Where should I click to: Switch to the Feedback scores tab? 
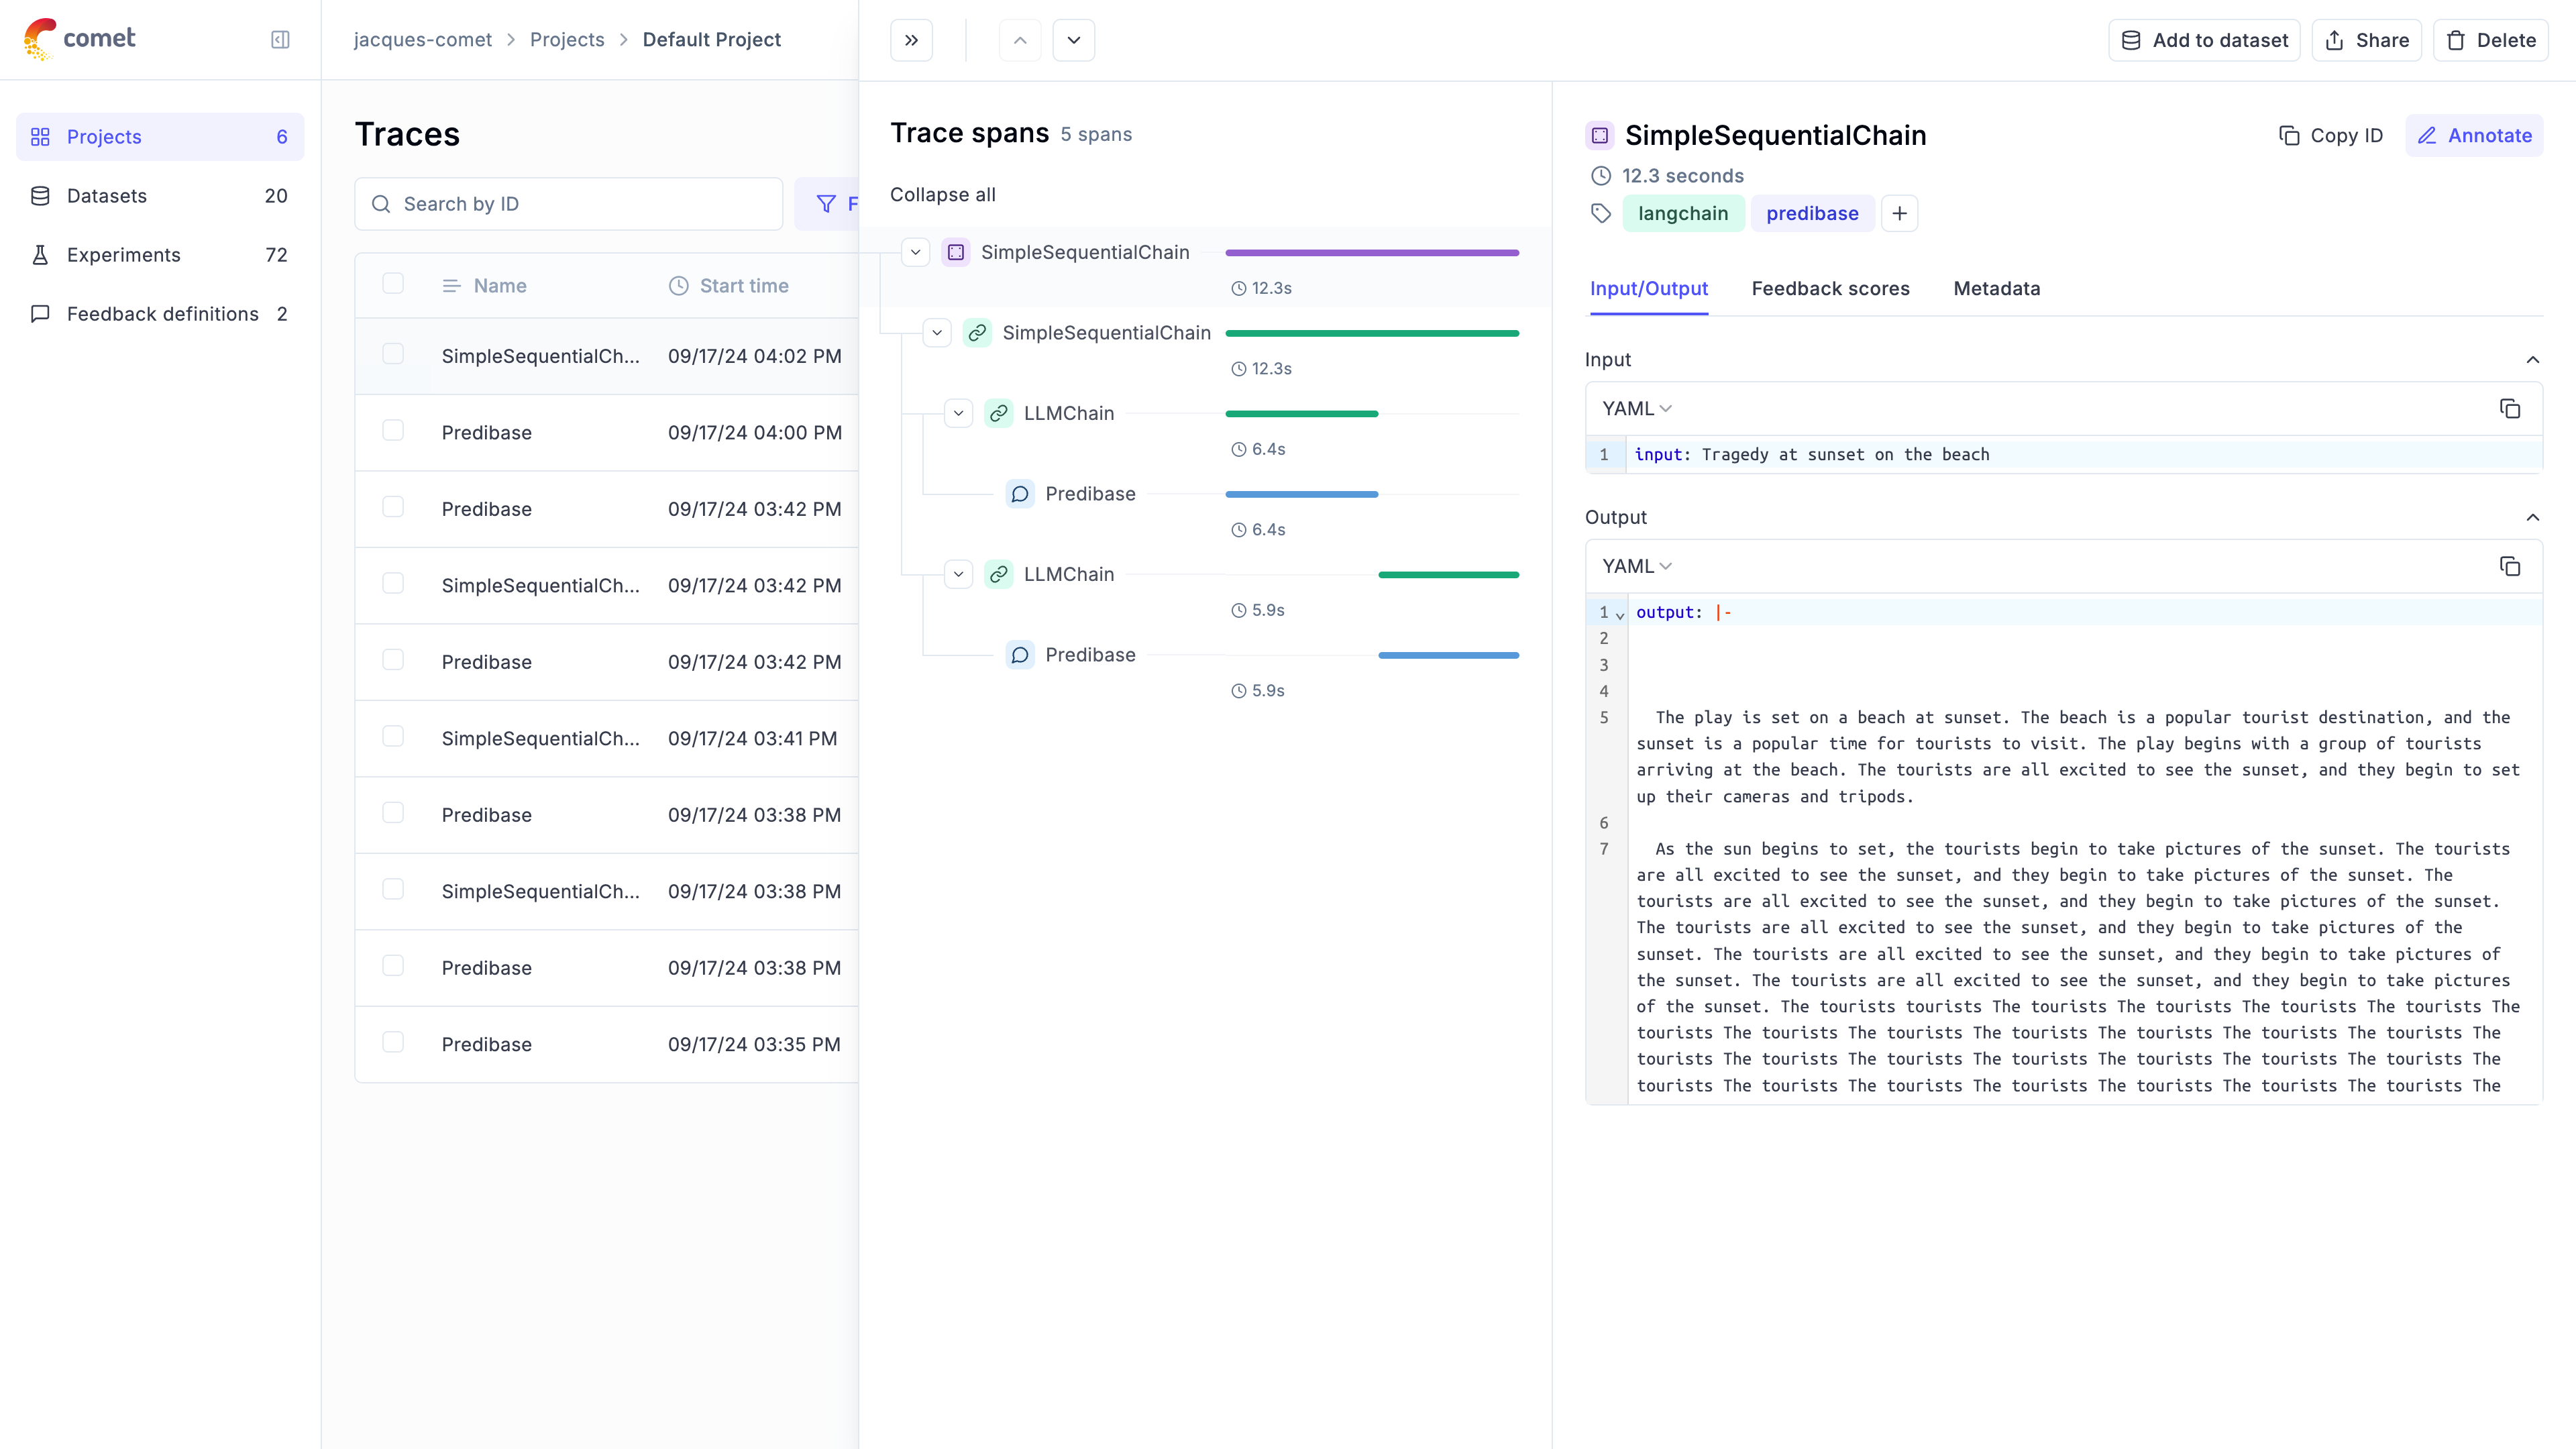pos(1830,289)
